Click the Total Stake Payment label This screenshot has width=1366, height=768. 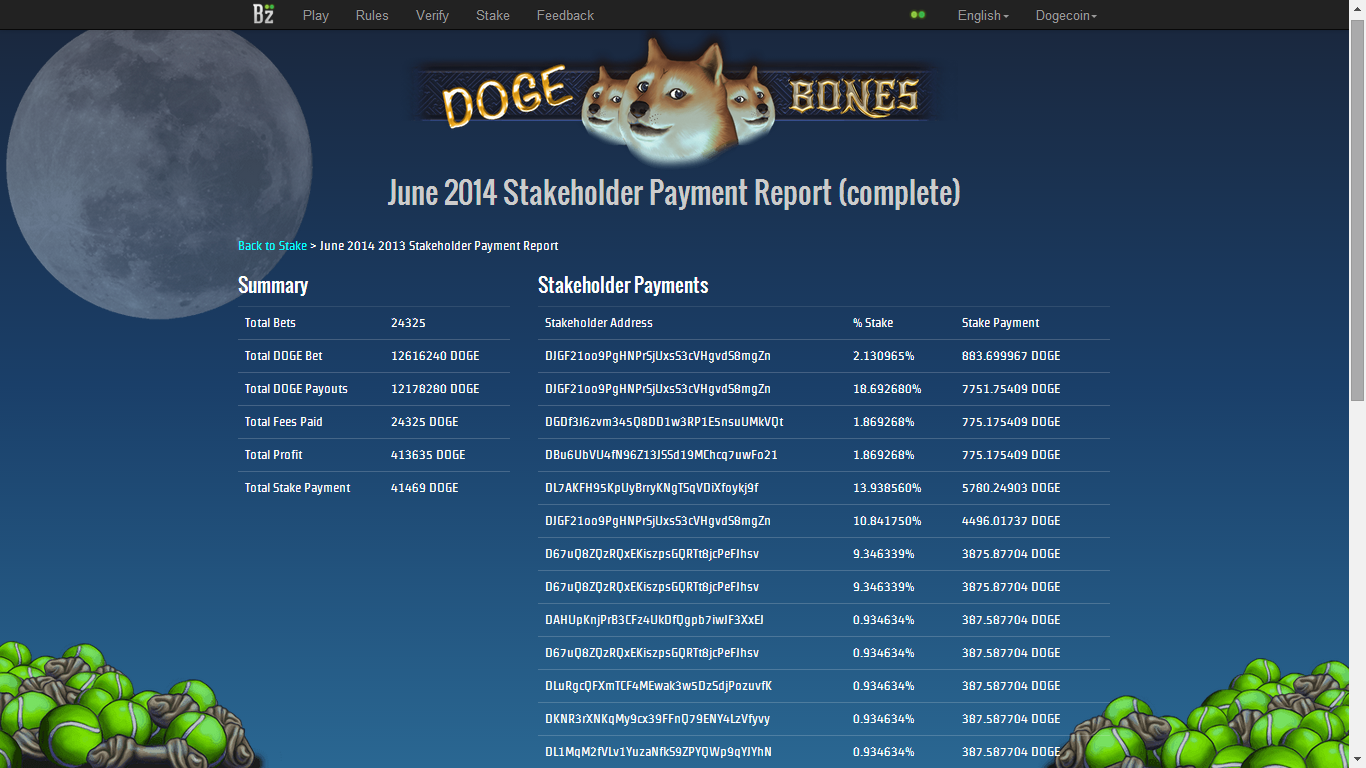coord(298,488)
